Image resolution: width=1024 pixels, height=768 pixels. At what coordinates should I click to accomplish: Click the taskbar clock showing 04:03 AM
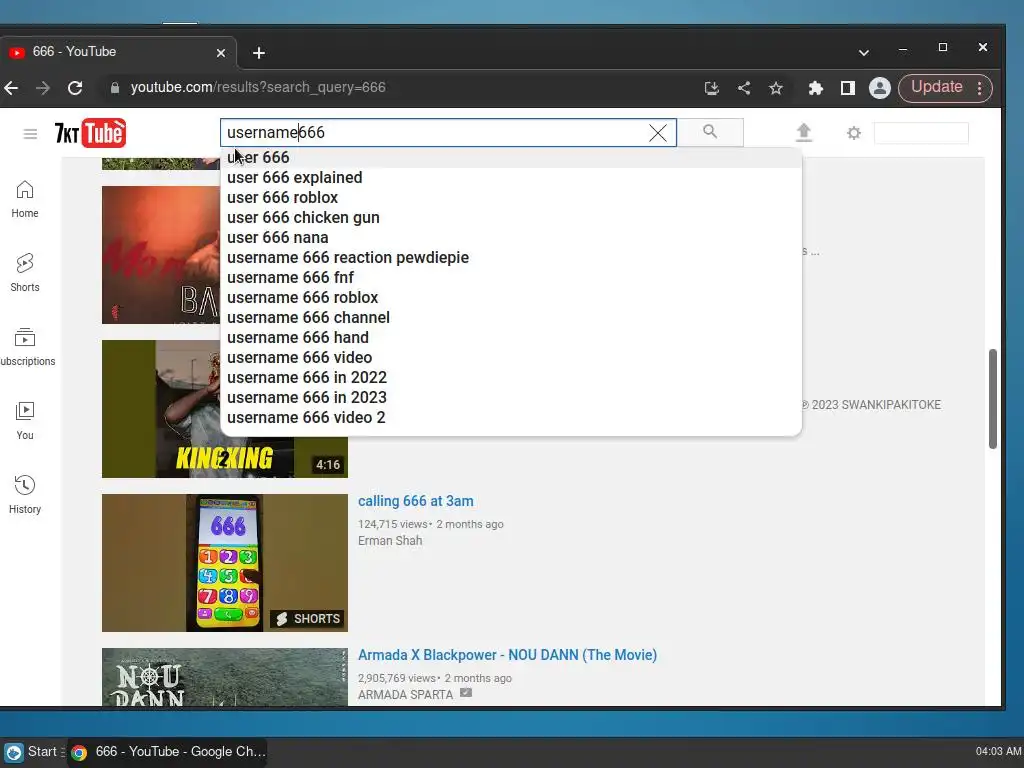(999, 752)
